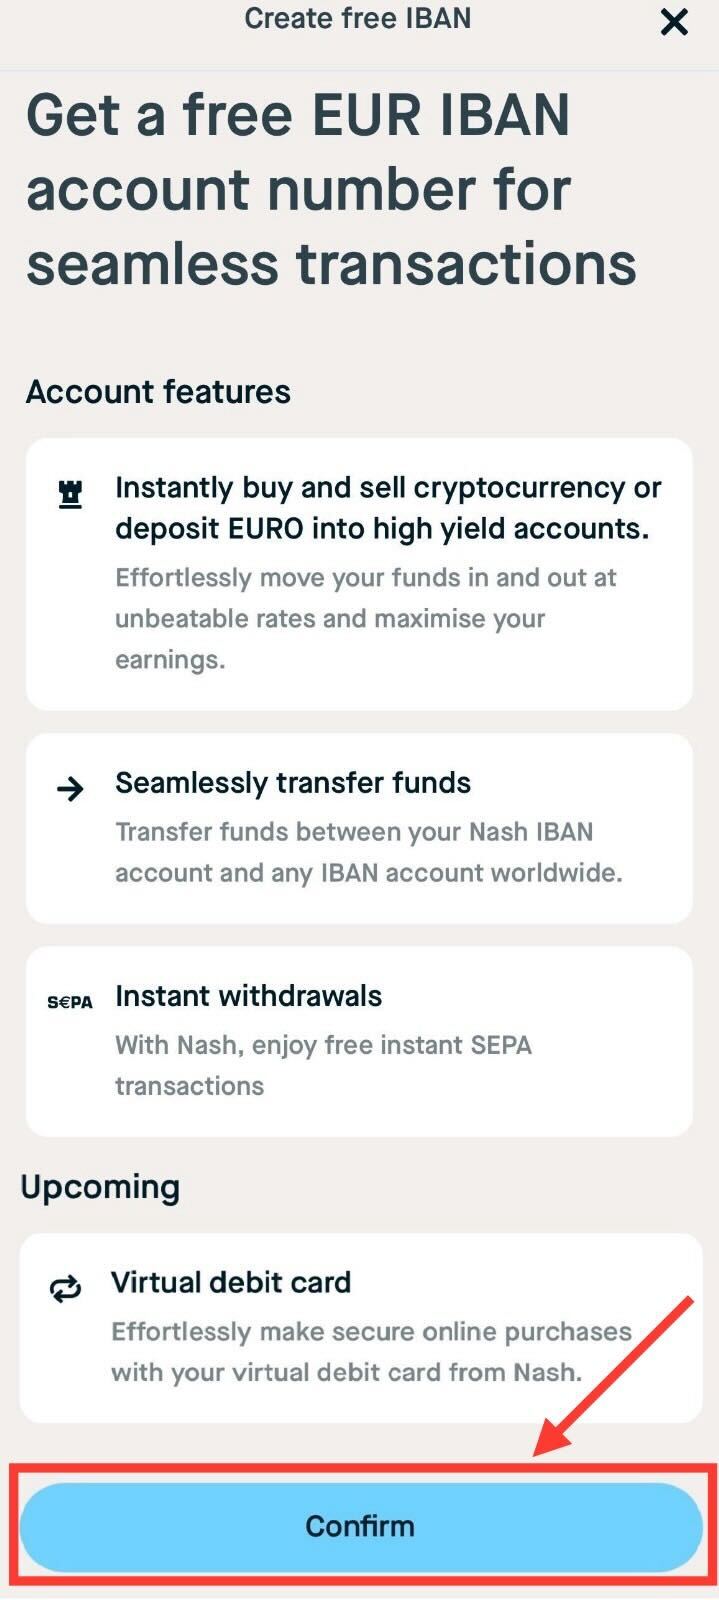
Task: Click the 'Effortlessly move your funds' description
Action: tap(366, 618)
